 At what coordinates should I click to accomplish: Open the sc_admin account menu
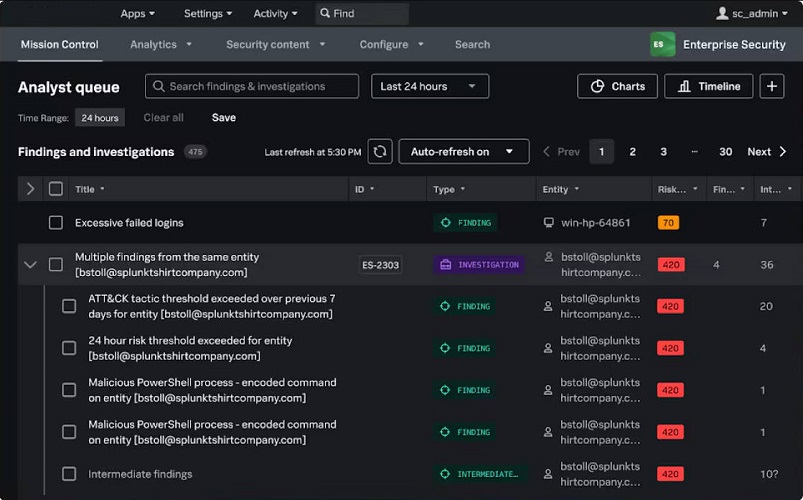(x=752, y=13)
